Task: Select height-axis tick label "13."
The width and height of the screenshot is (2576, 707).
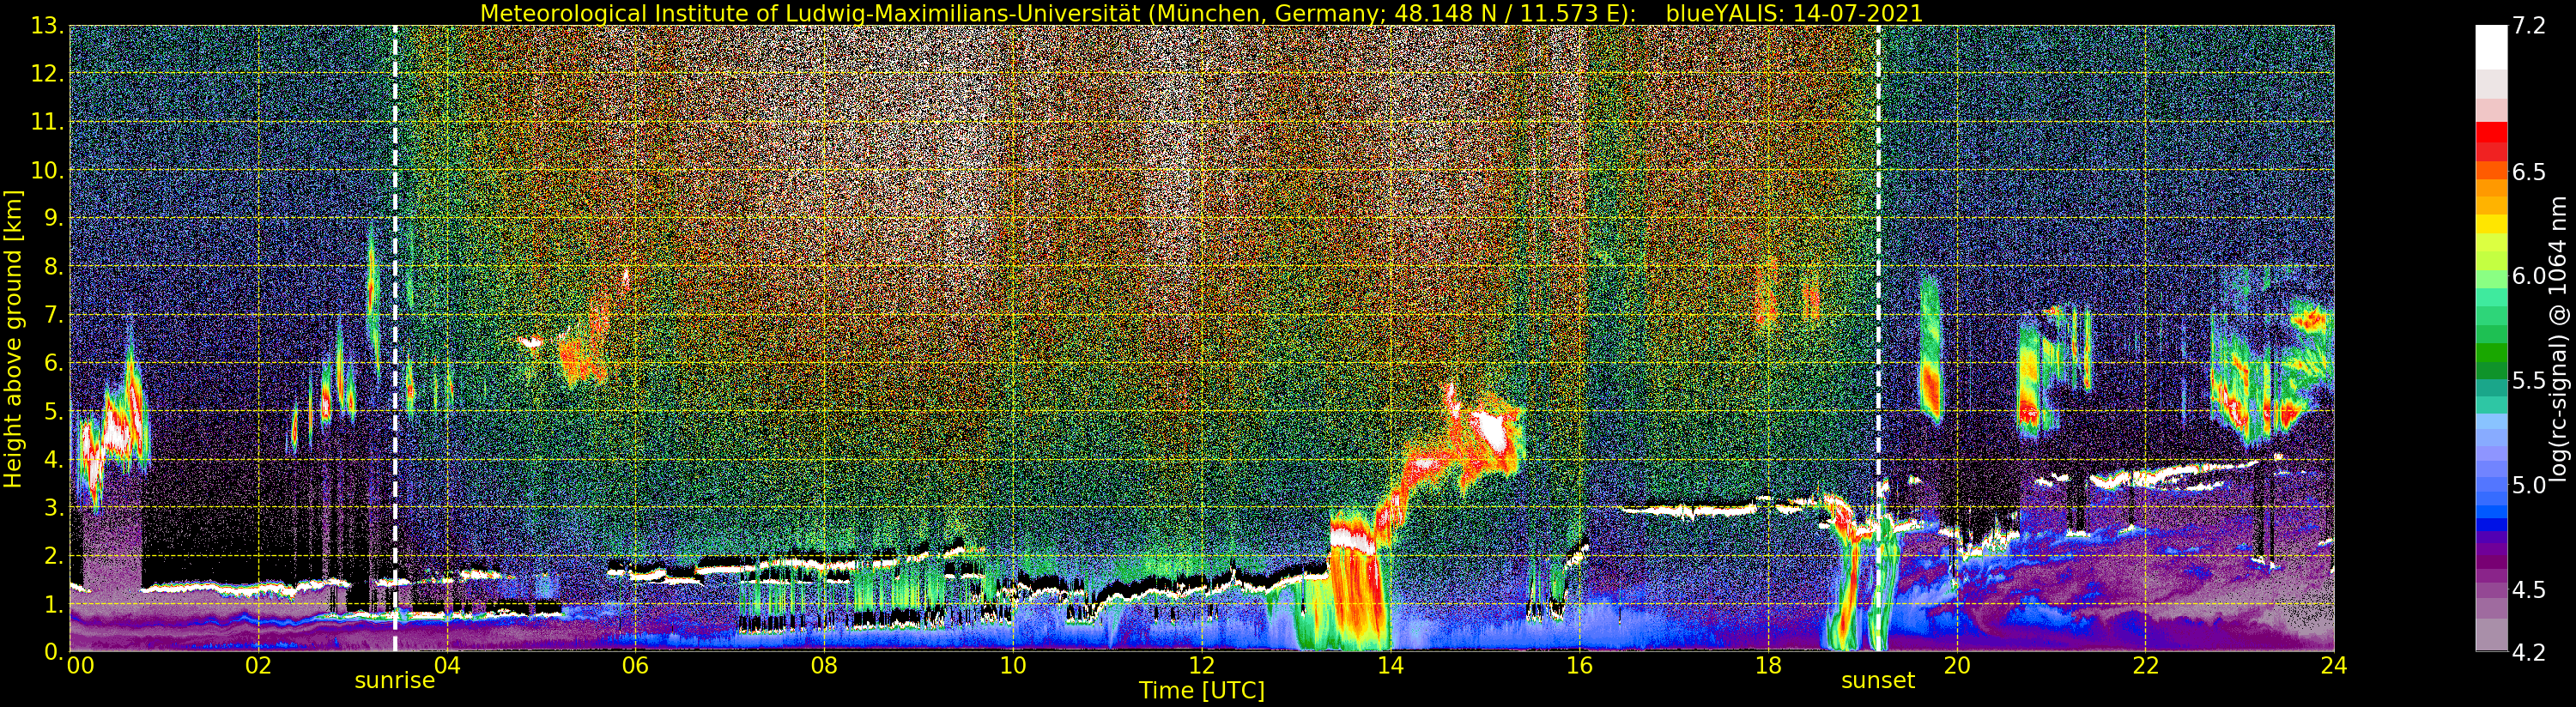Action: pyautogui.click(x=47, y=26)
